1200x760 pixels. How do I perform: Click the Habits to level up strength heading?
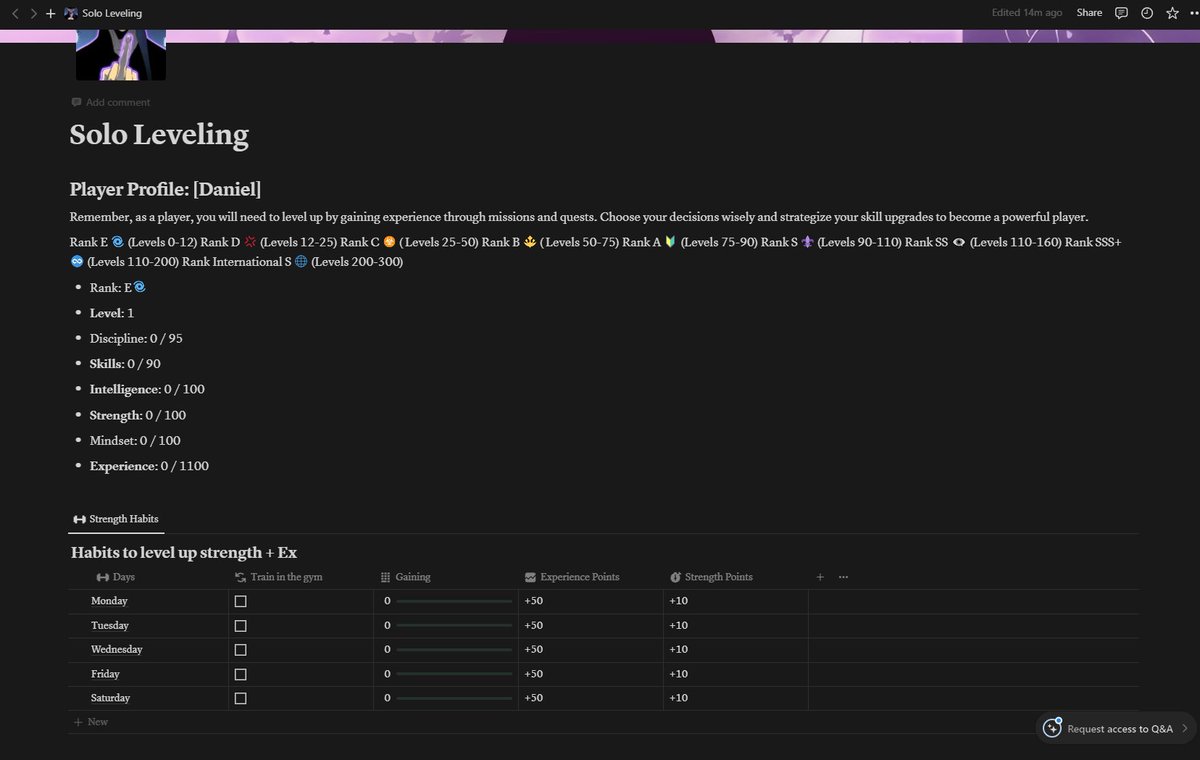pyautogui.click(x=184, y=552)
